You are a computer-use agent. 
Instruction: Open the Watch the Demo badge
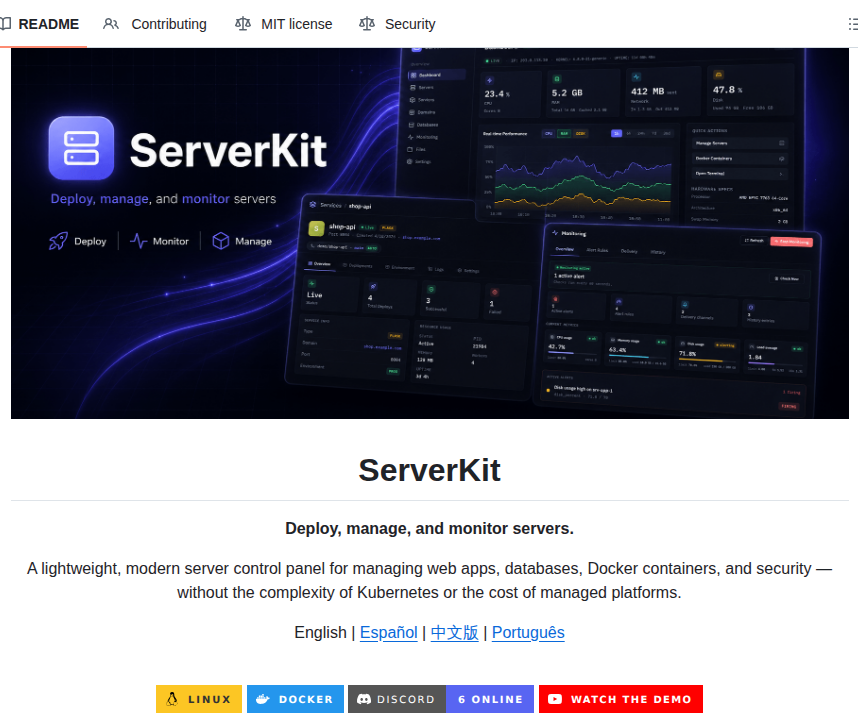coord(621,699)
